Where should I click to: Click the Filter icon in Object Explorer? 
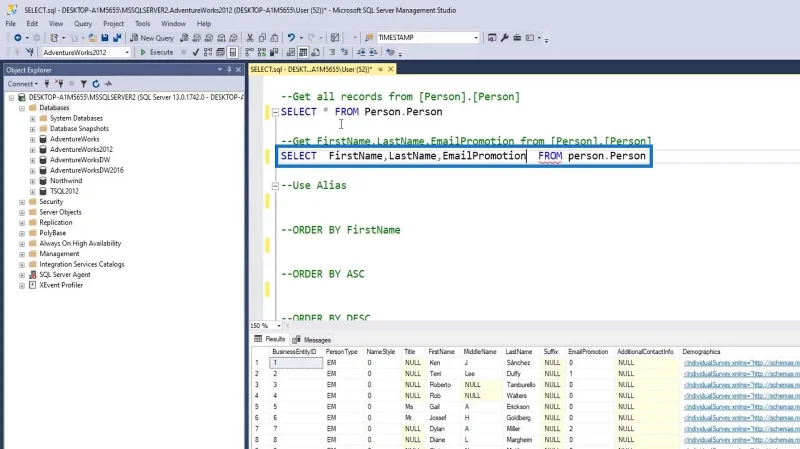tap(83, 84)
